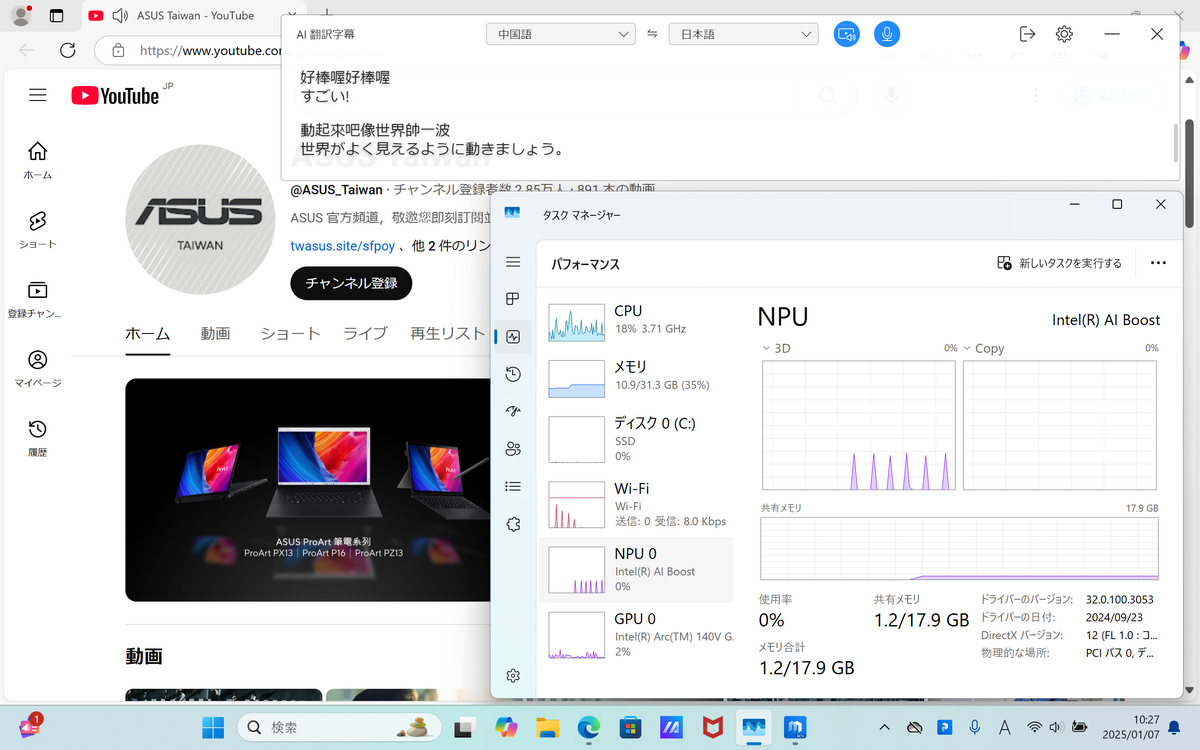Viewport: 1200px width, 750px height.
Task: Open the Task Manager hamburger navigation menu
Action: (x=513, y=262)
